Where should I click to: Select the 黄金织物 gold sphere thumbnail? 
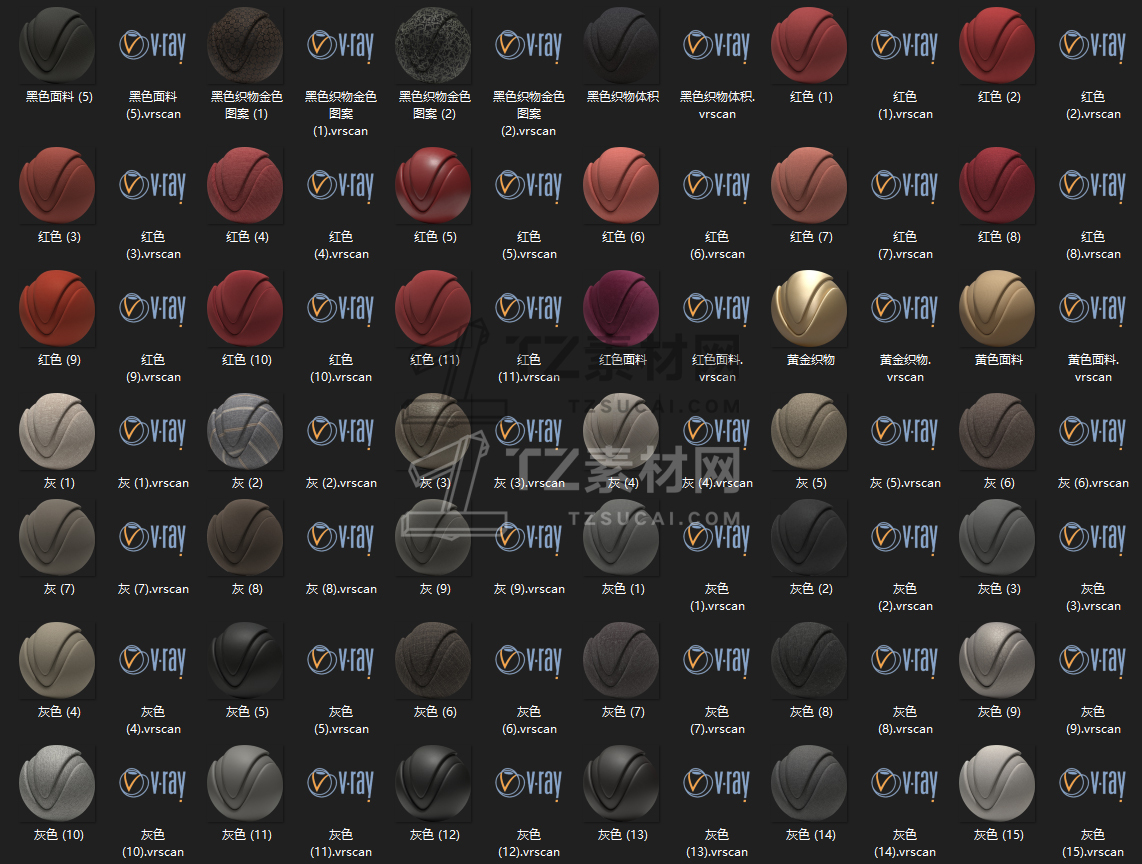point(809,308)
